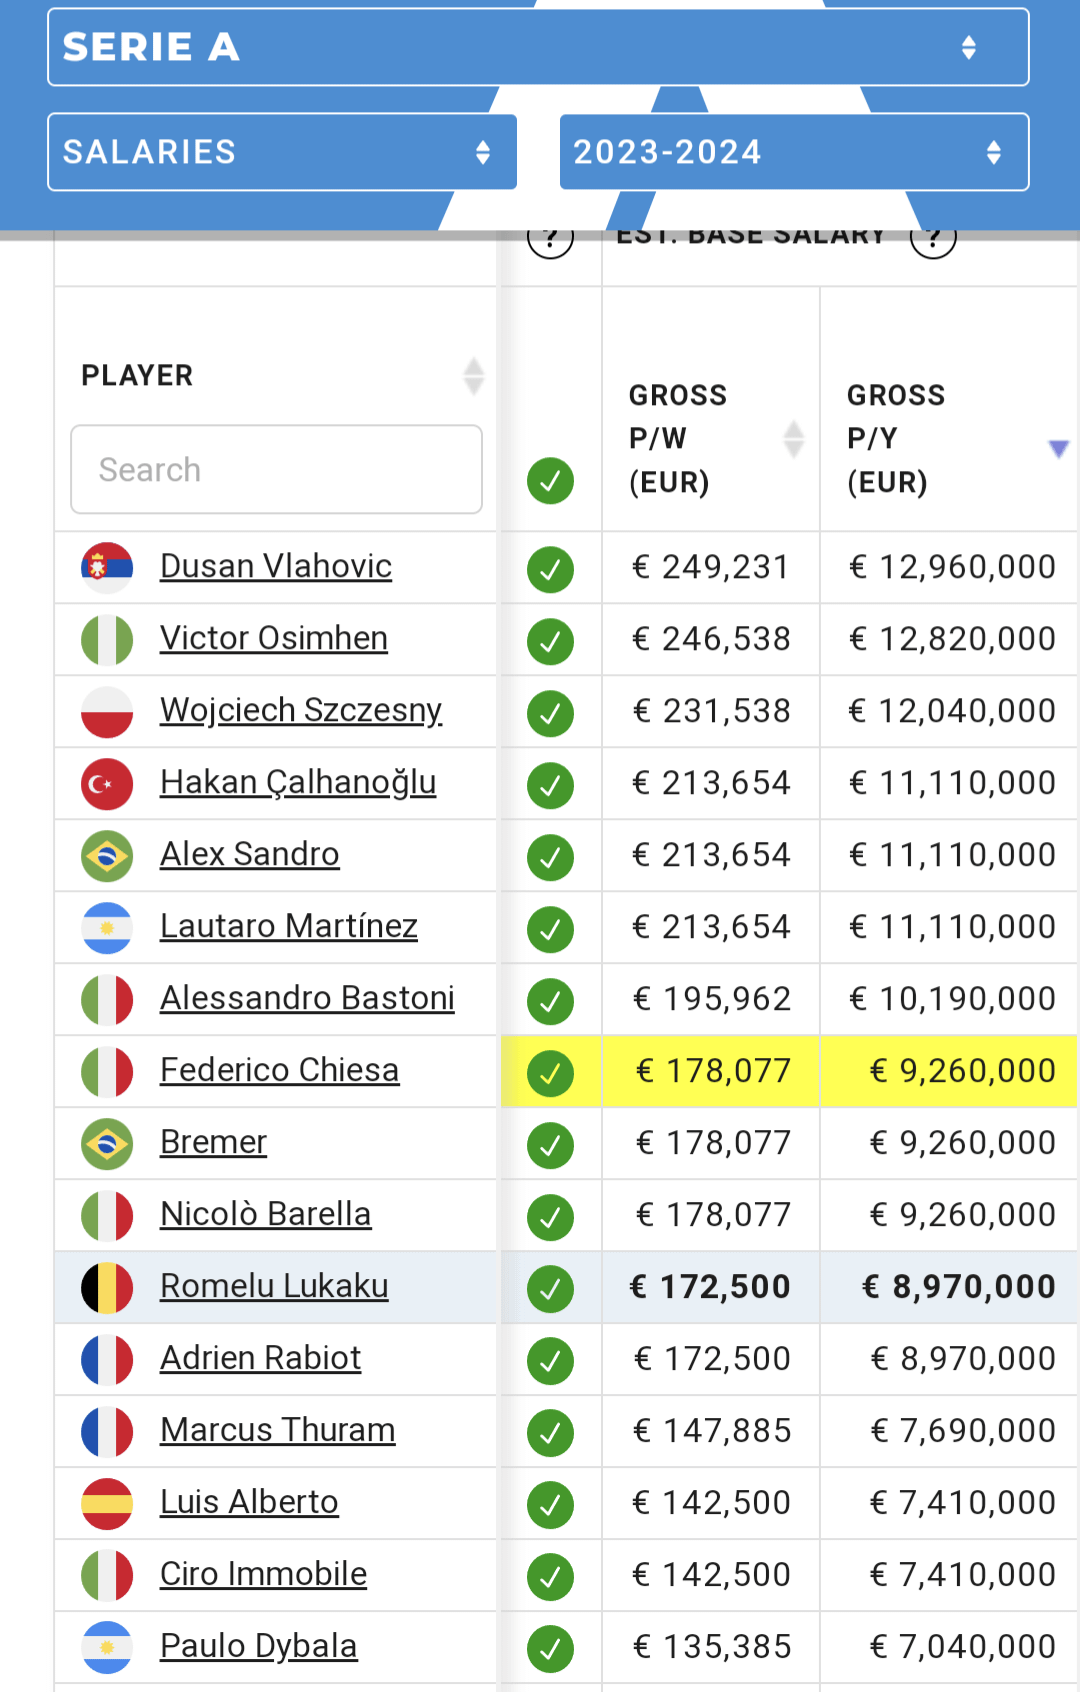This screenshot has height=1692, width=1080.
Task: Sort the Player column with arrows
Action: (x=474, y=376)
